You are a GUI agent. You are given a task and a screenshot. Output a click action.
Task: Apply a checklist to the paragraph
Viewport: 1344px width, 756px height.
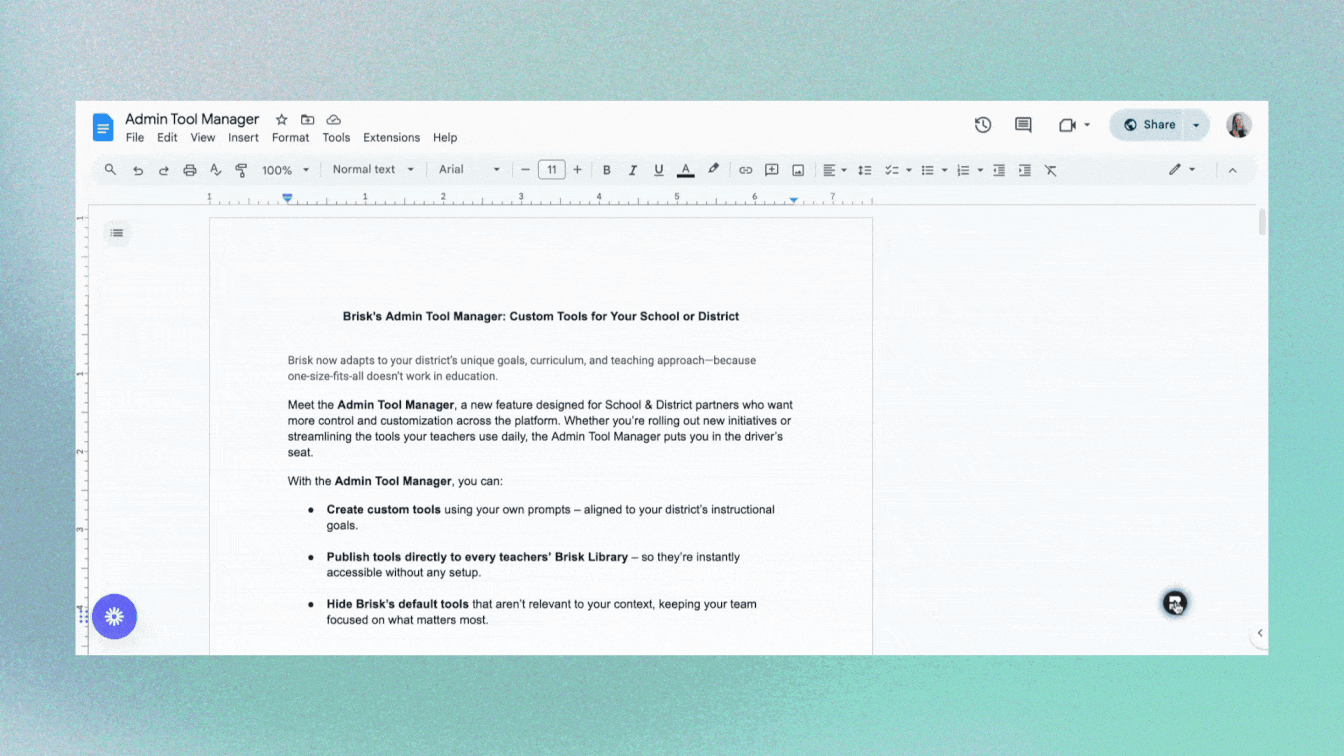[x=891, y=170]
